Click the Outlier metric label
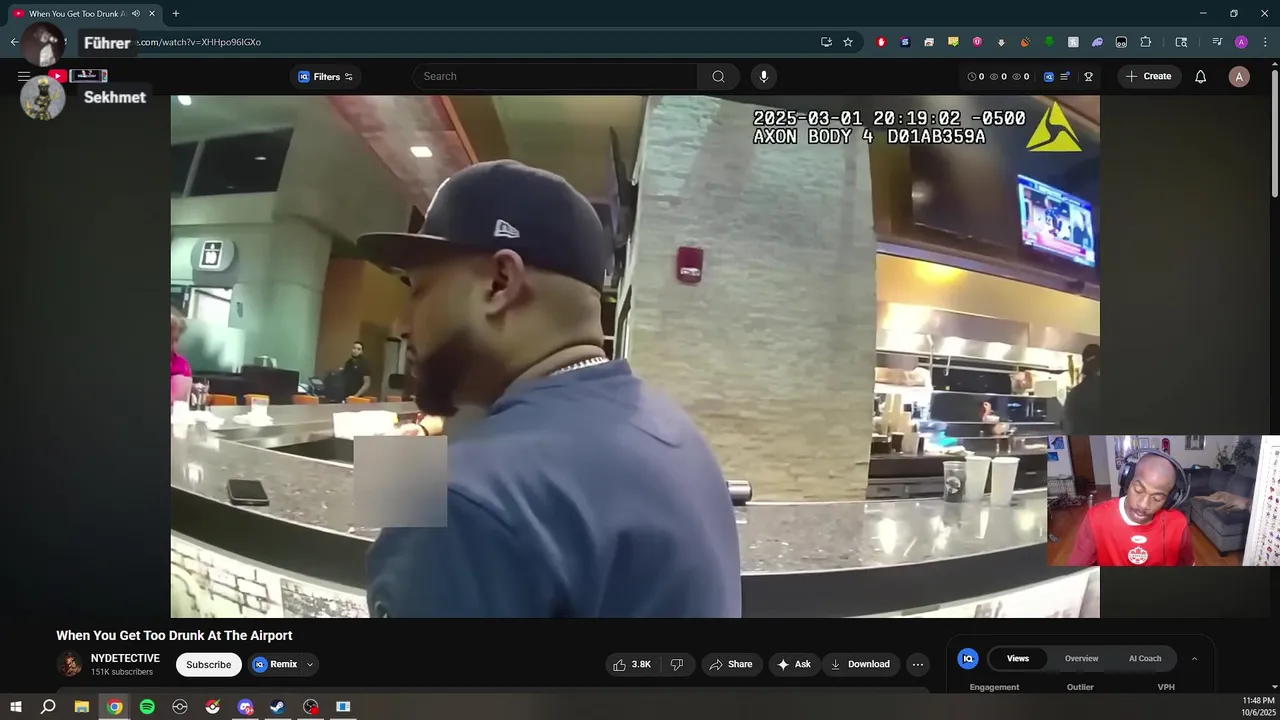 pyautogui.click(x=1080, y=687)
